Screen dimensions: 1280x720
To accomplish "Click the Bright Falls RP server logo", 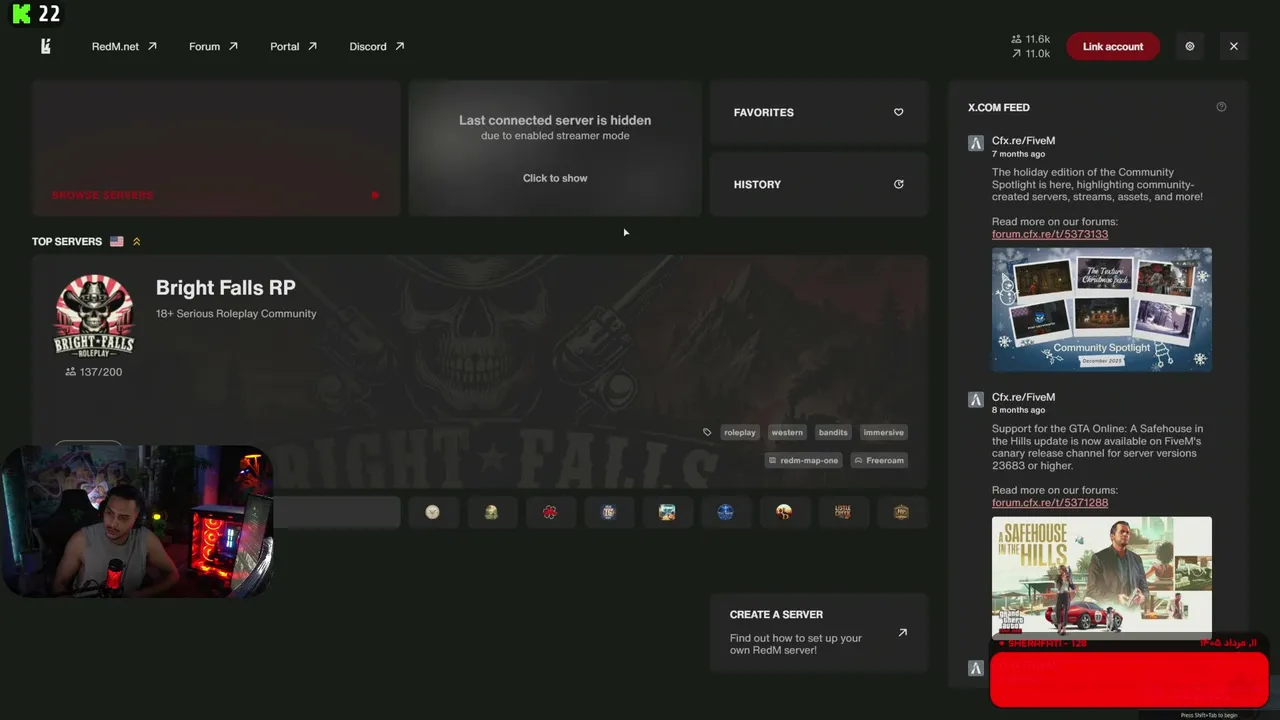I will pos(94,316).
